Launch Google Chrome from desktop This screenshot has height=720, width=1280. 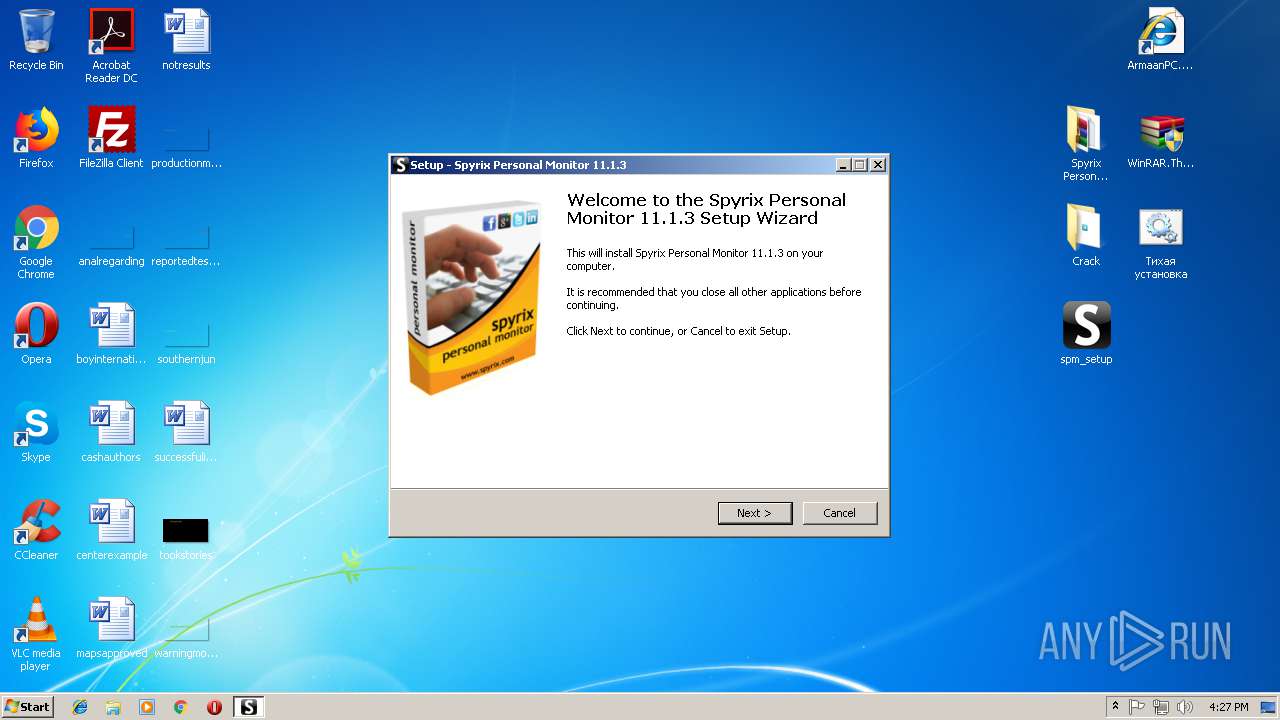(x=36, y=243)
